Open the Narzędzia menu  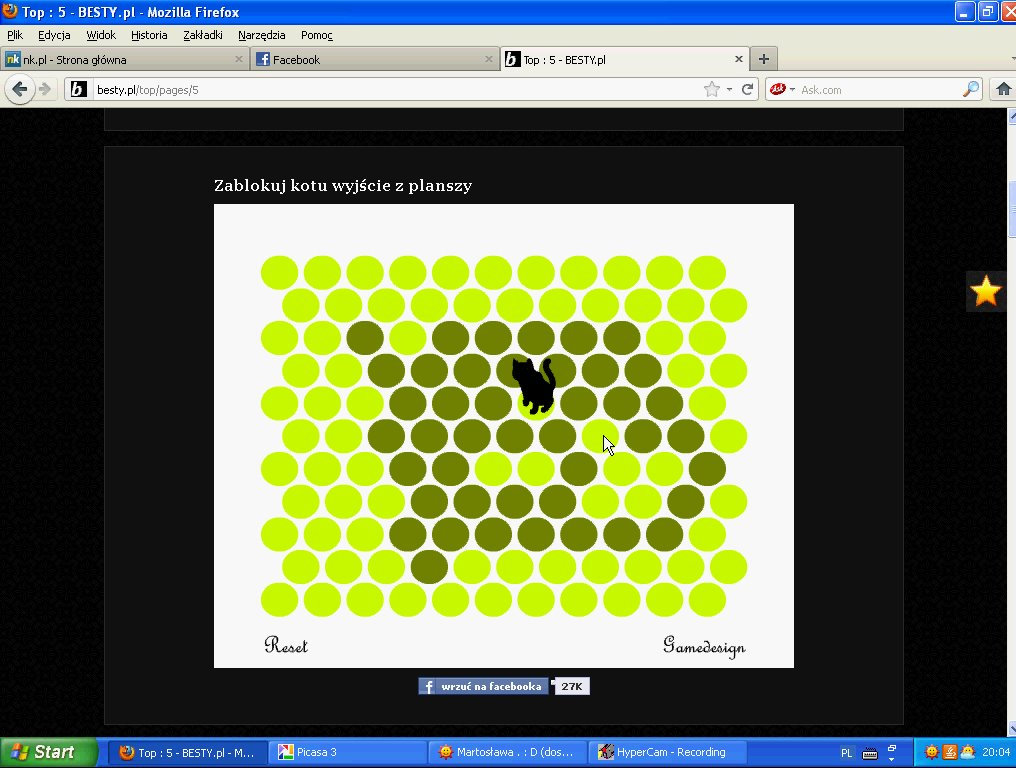[x=262, y=35]
